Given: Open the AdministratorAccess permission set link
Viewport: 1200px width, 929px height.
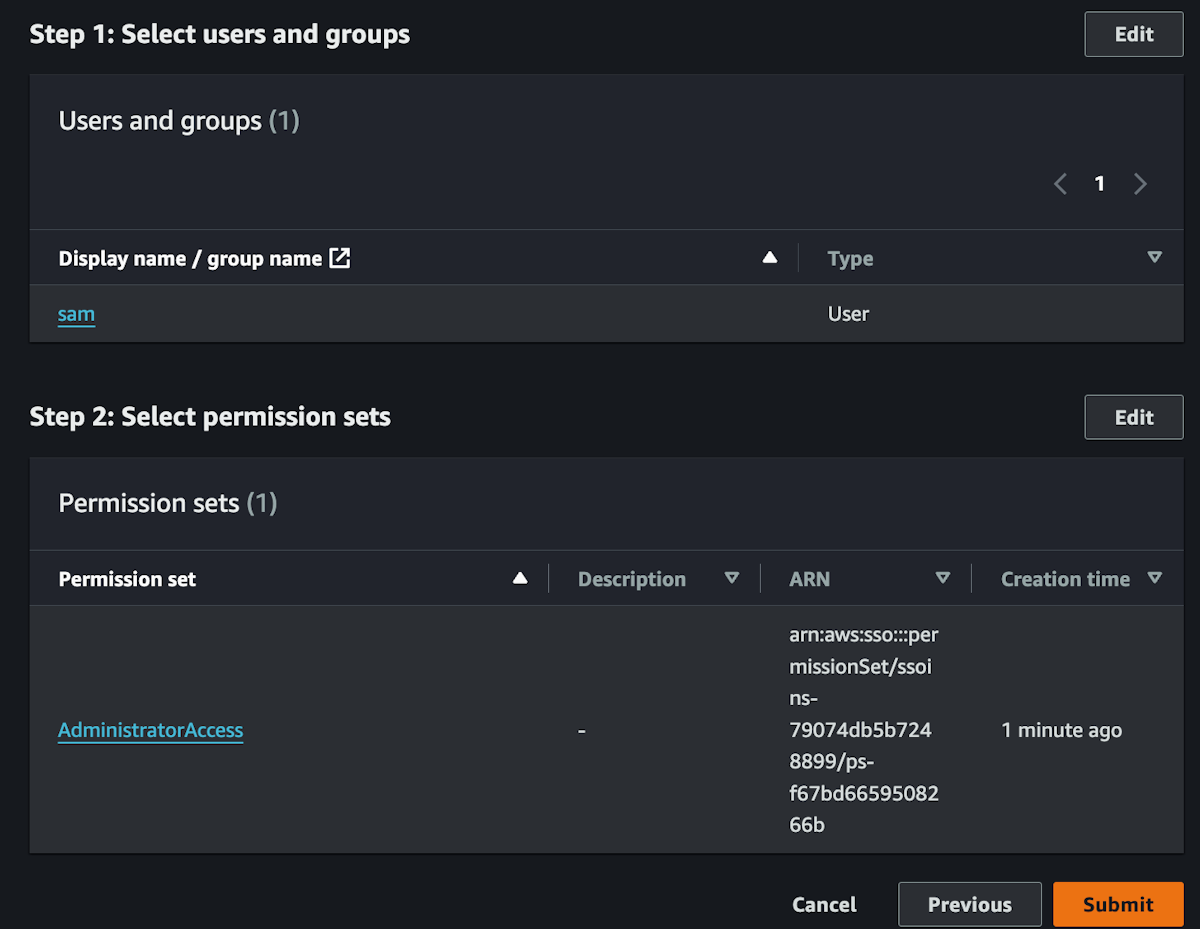Looking at the screenshot, I should [x=150, y=730].
